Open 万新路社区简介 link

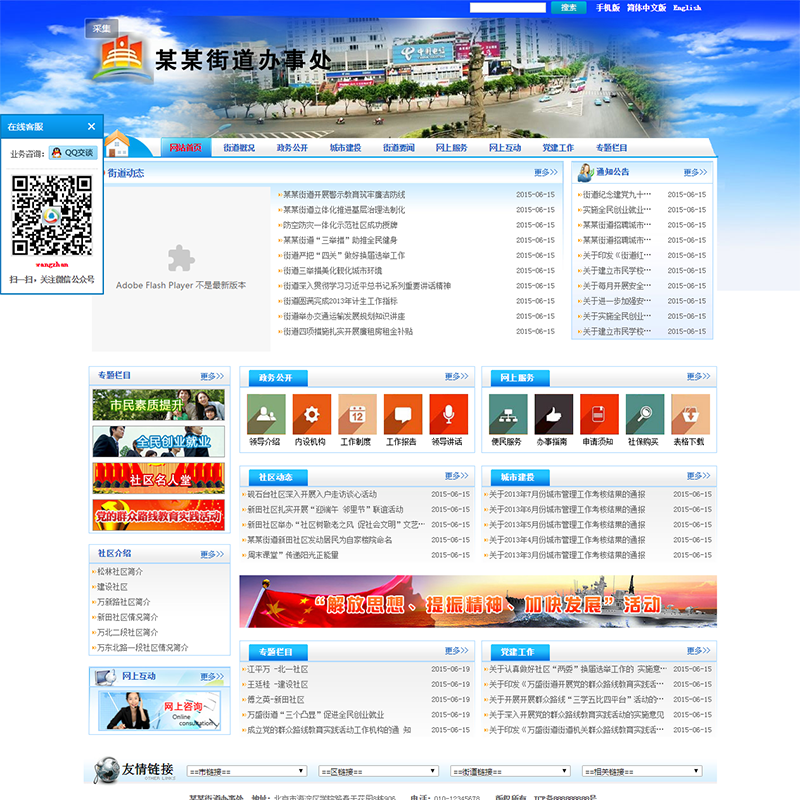tap(123, 602)
